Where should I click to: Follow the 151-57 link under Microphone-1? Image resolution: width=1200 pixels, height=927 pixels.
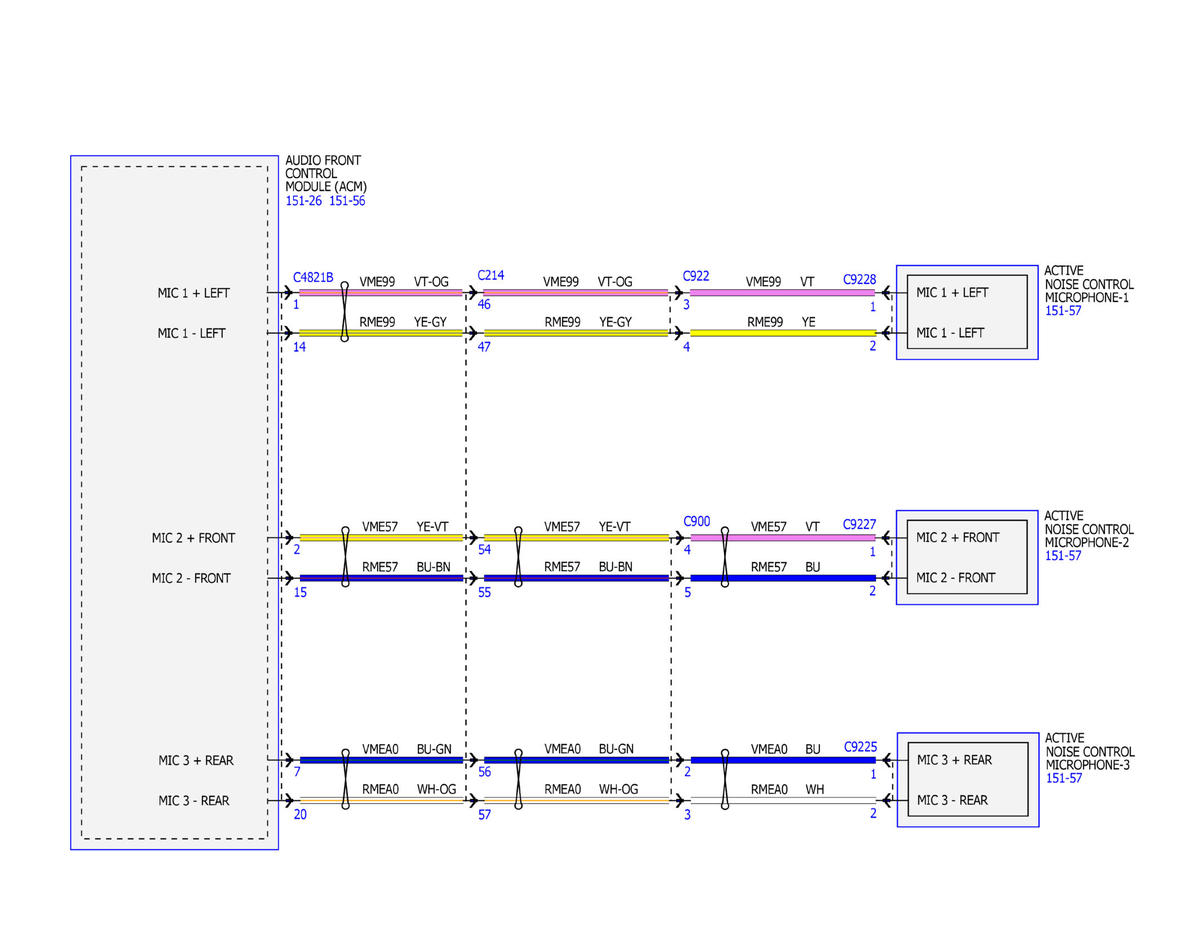click(1063, 311)
